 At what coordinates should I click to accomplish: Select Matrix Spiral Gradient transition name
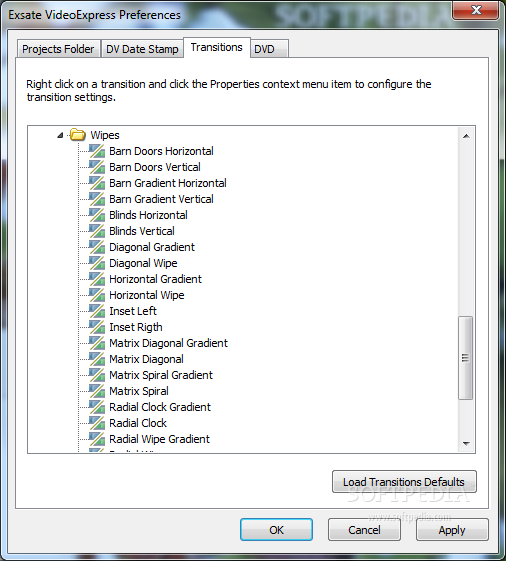[161, 375]
